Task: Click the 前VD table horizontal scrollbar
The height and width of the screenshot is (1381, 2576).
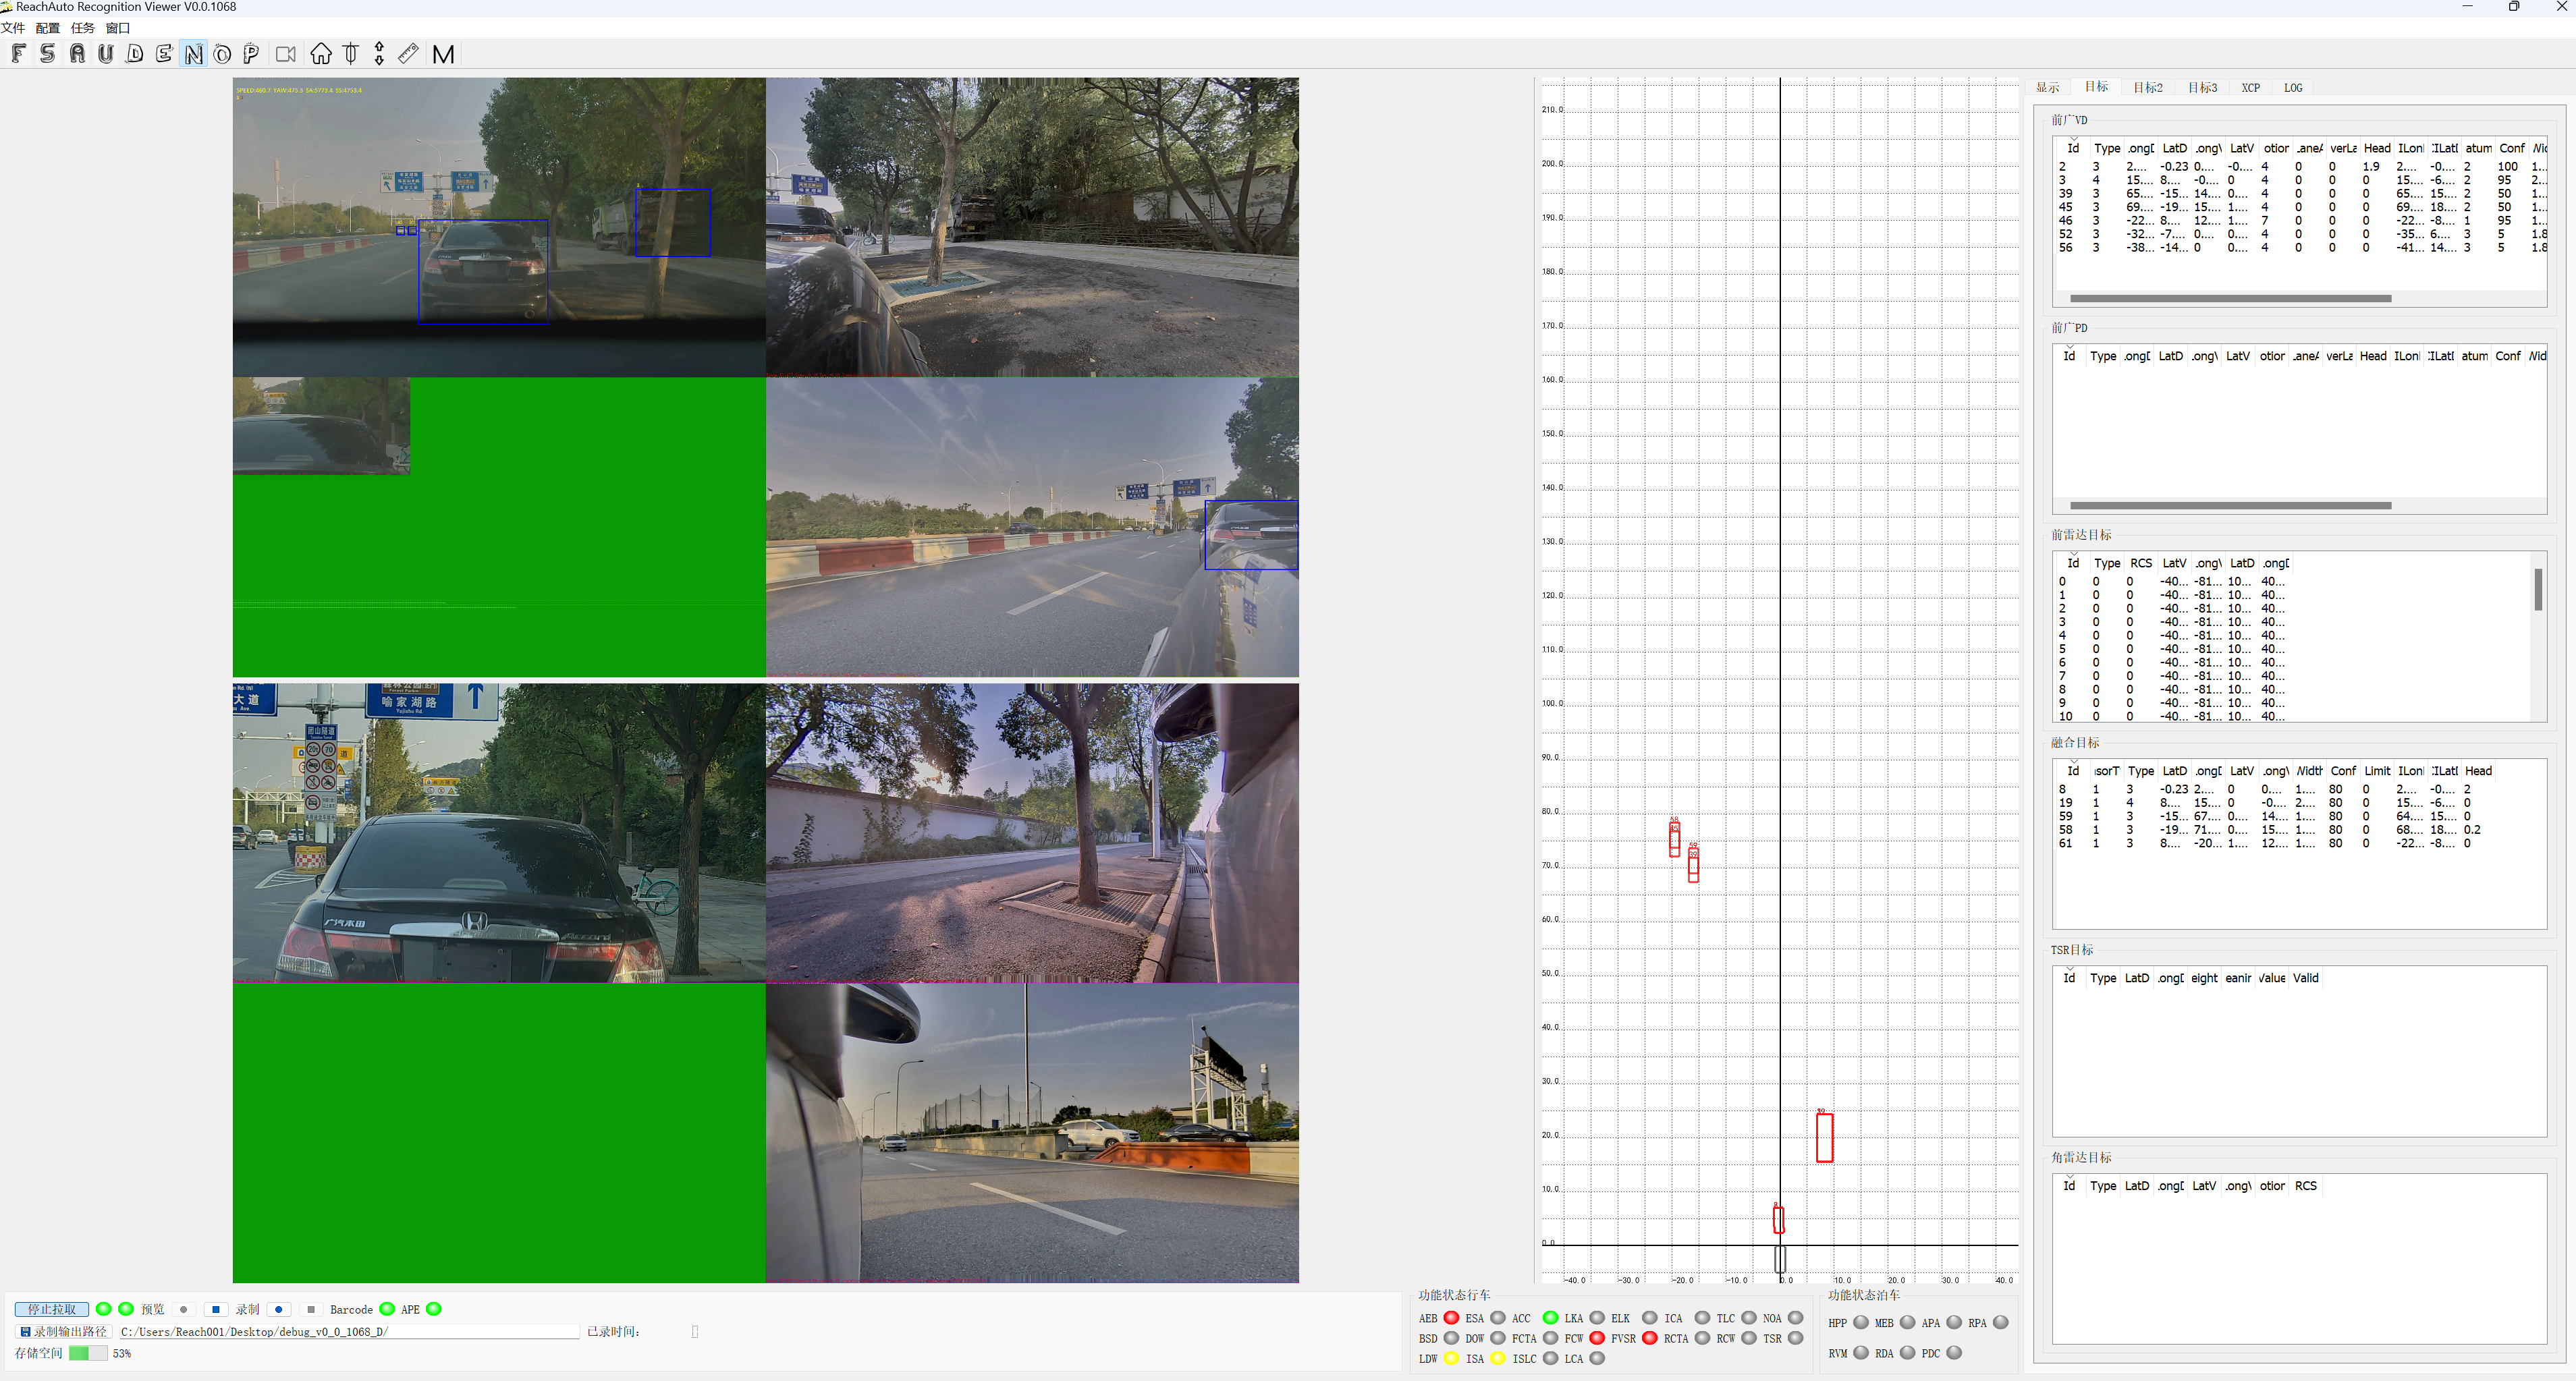Action: 2230,298
